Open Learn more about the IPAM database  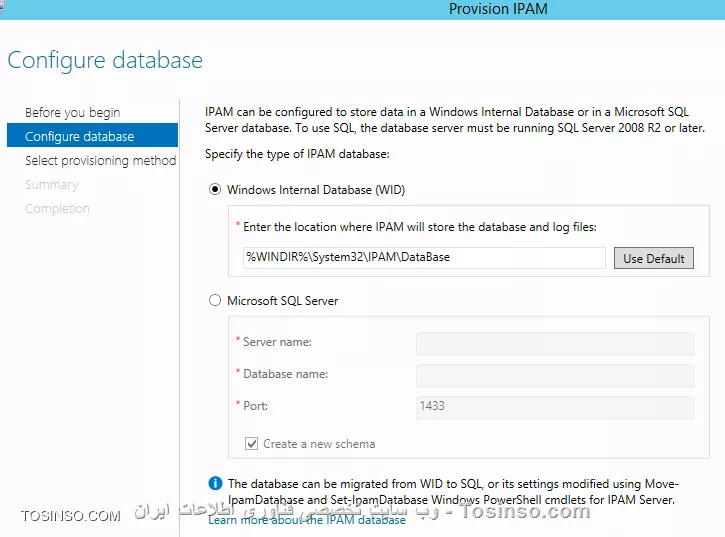click(x=307, y=519)
